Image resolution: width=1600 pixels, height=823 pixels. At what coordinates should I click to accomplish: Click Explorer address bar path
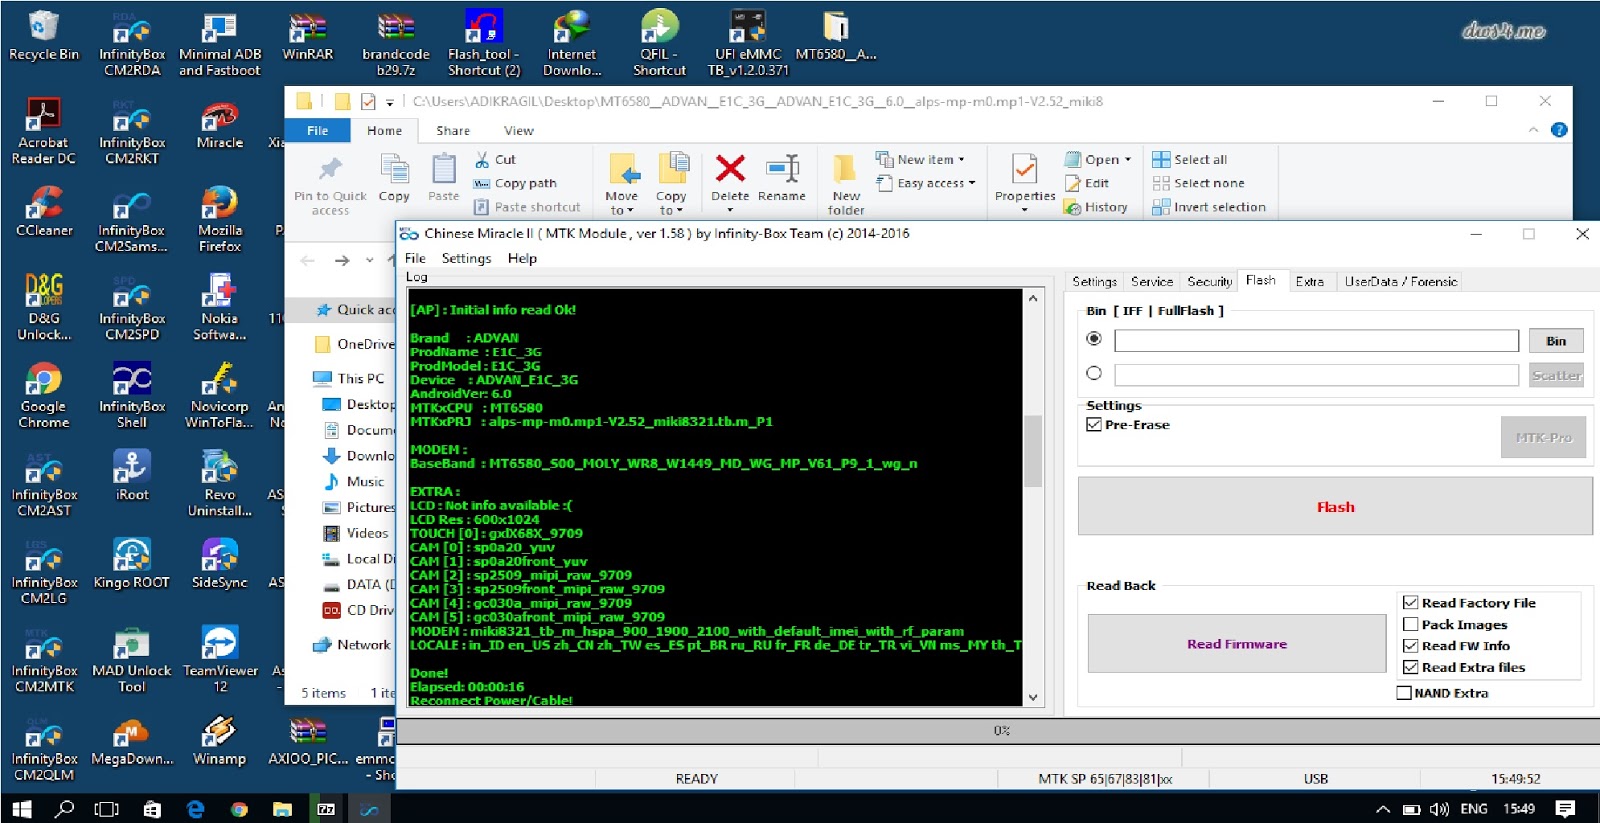[x=758, y=101]
